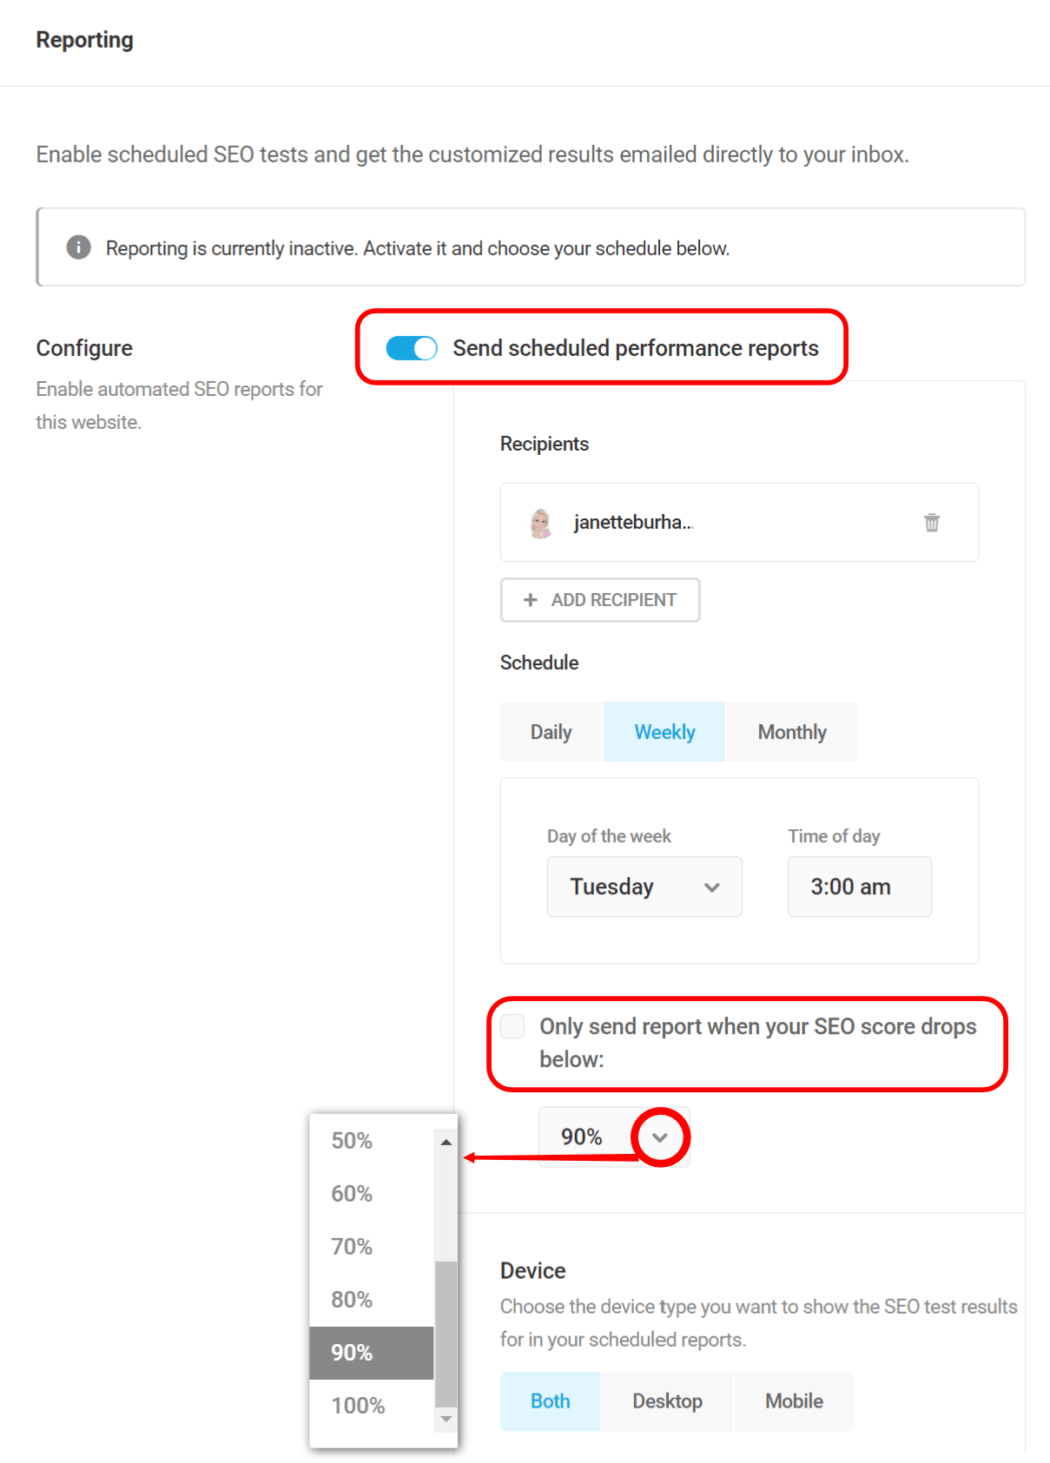Choose Desktop device option
This screenshot has width=1050, height=1463.
[x=667, y=1401]
